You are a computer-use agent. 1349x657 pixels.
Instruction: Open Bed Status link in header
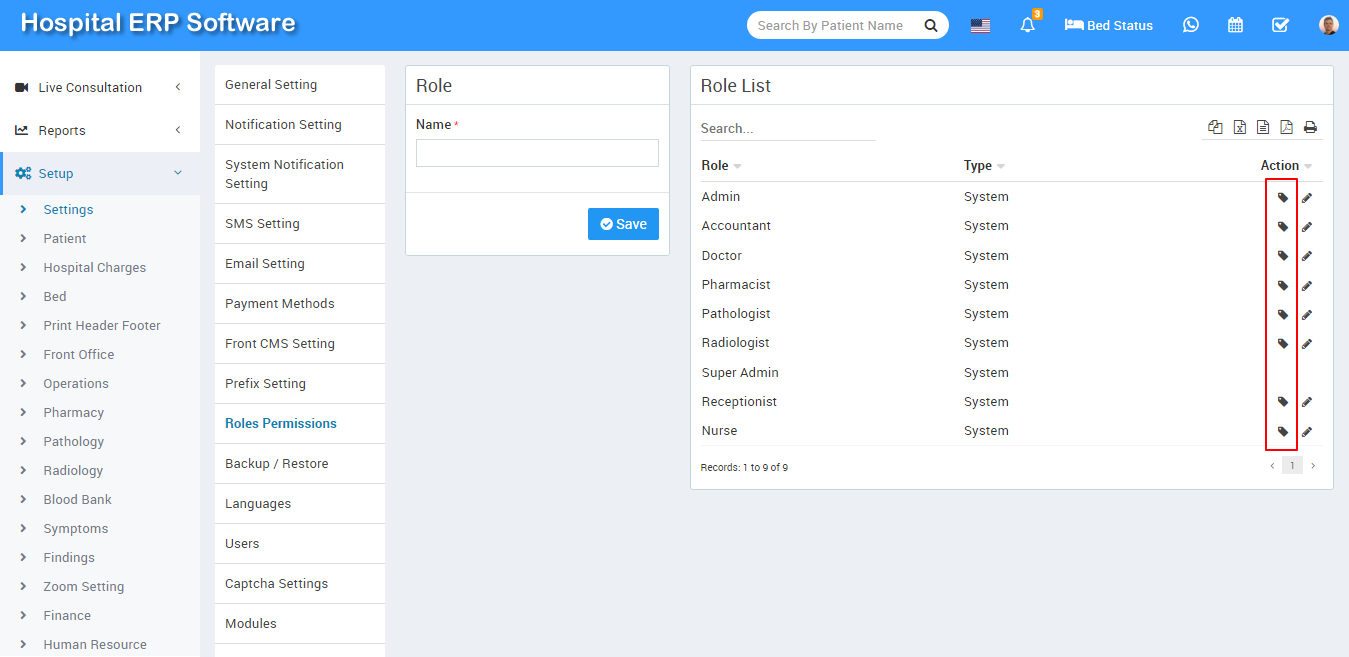(1109, 26)
